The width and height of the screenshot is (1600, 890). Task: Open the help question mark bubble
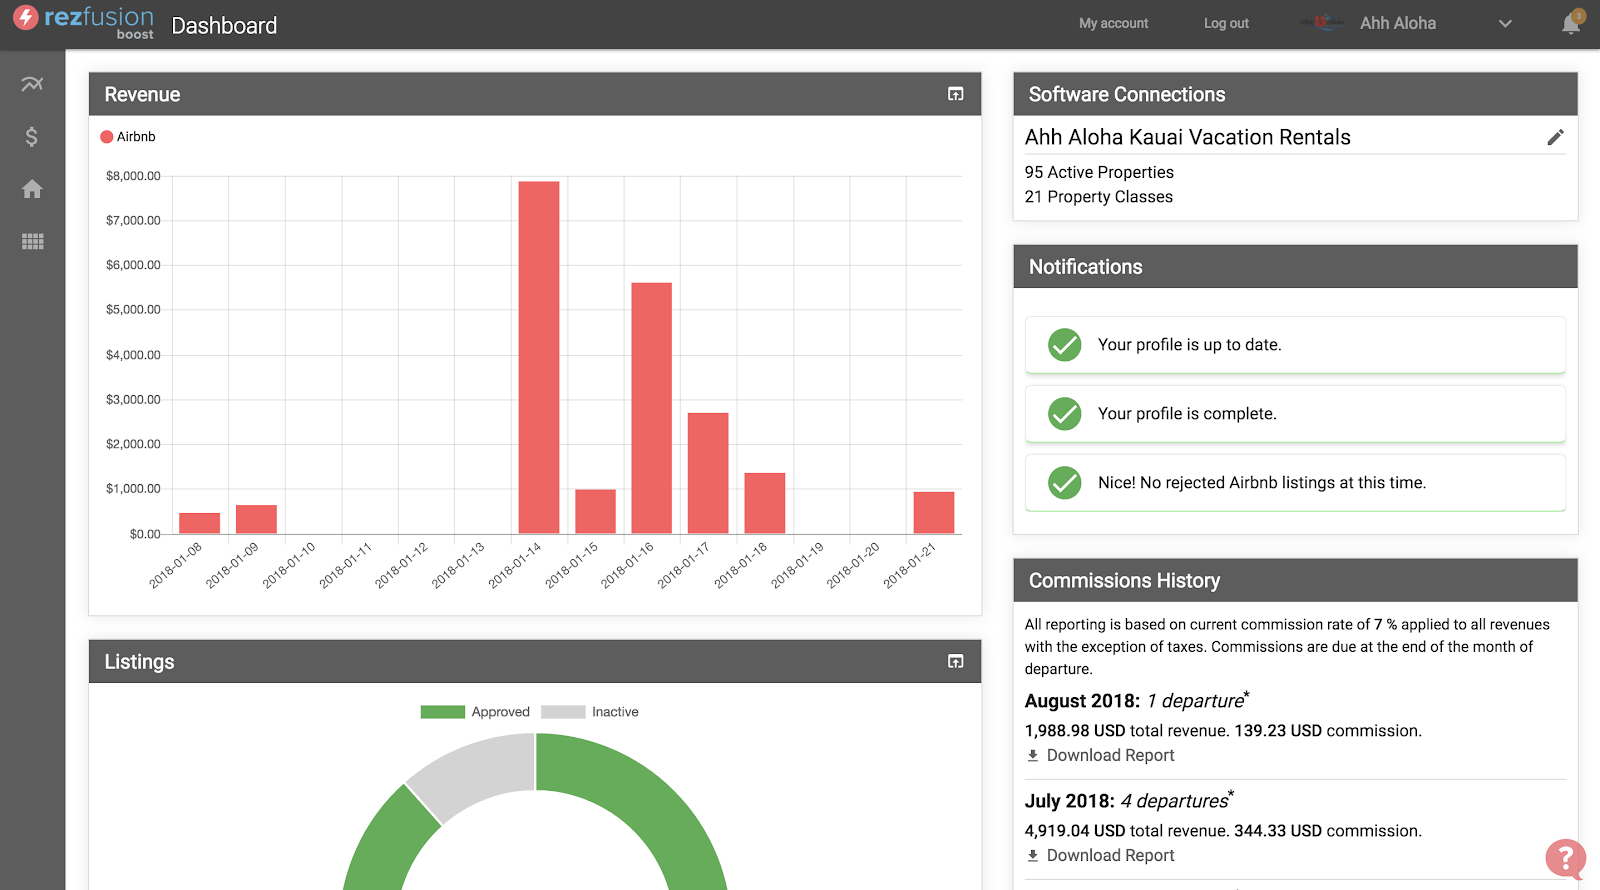click(x=1565, y=858)
